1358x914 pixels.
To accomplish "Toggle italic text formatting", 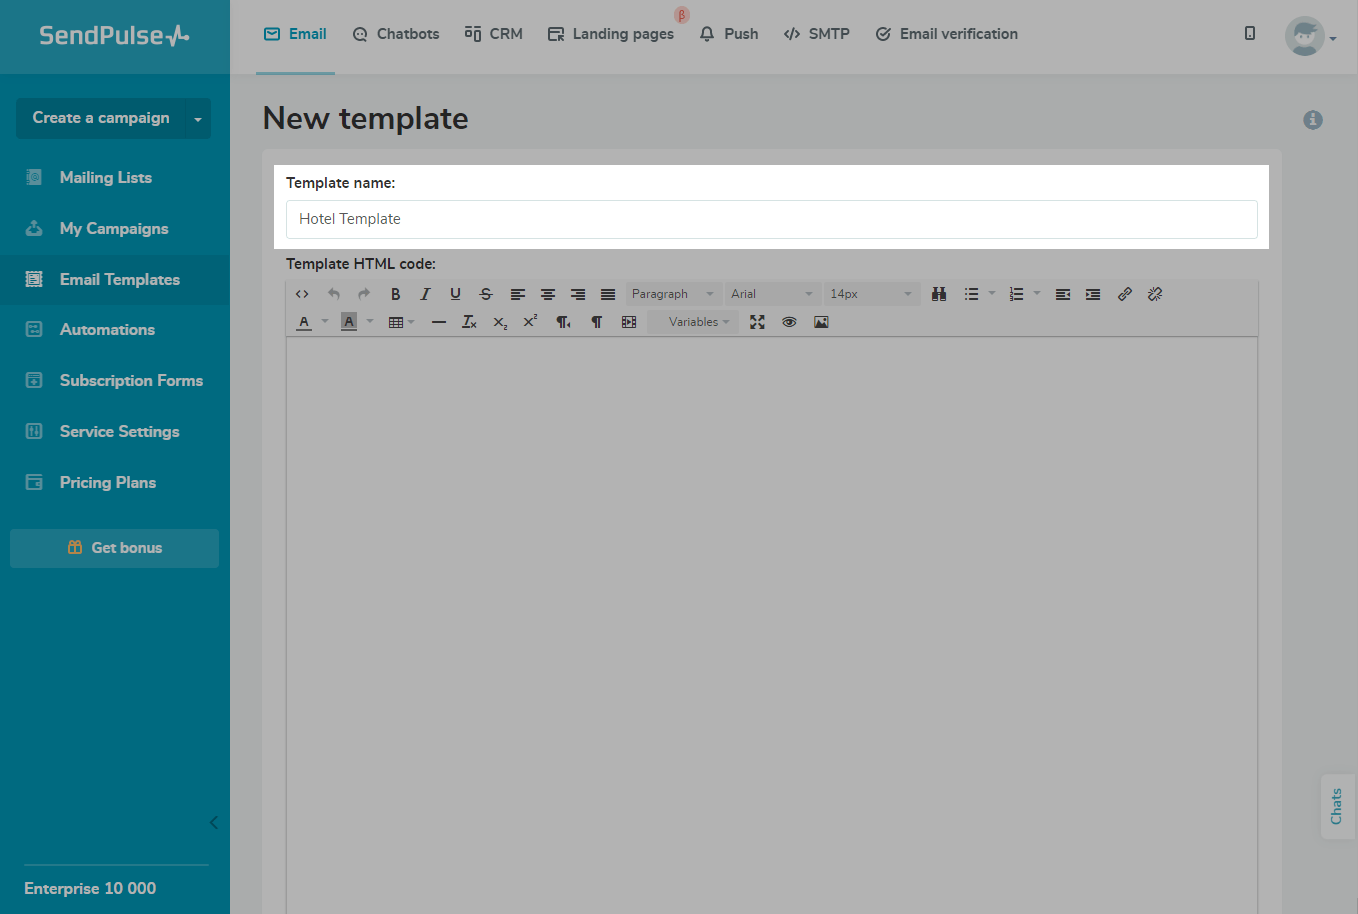I will coord(425,294).
